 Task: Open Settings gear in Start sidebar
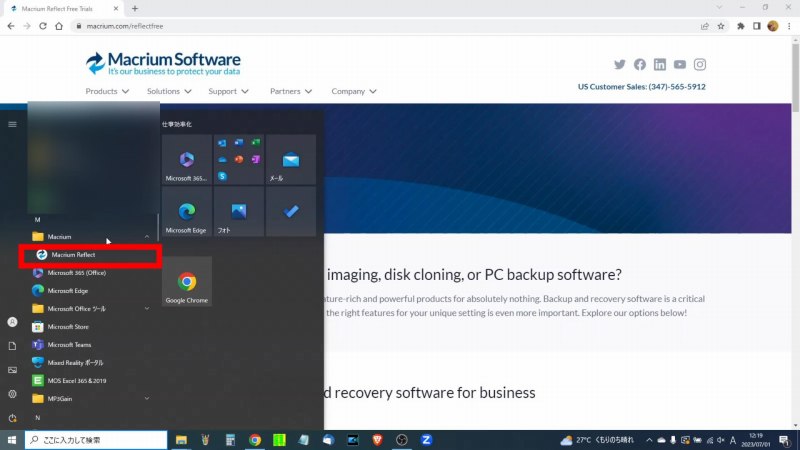pyautogui.click(x=12, y=394)
